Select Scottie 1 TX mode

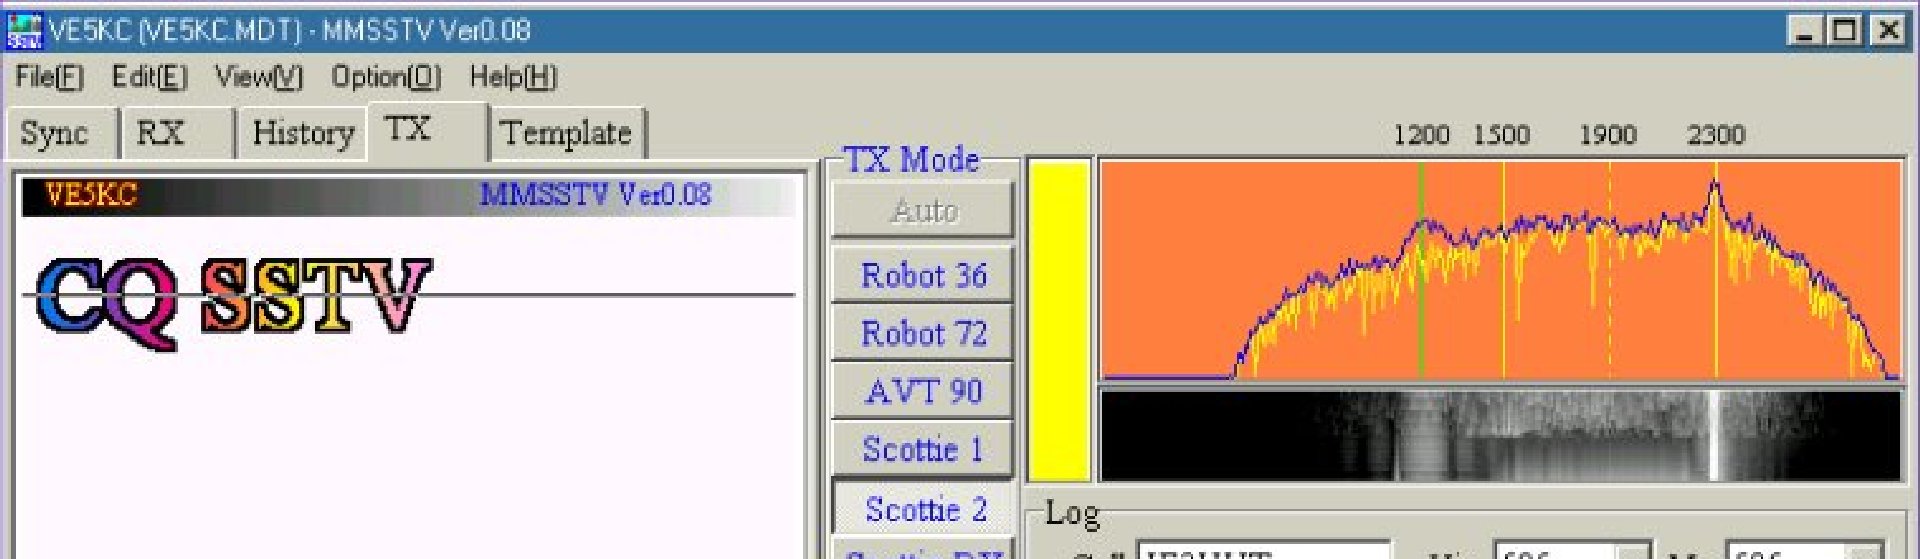[x=923, y=449]
